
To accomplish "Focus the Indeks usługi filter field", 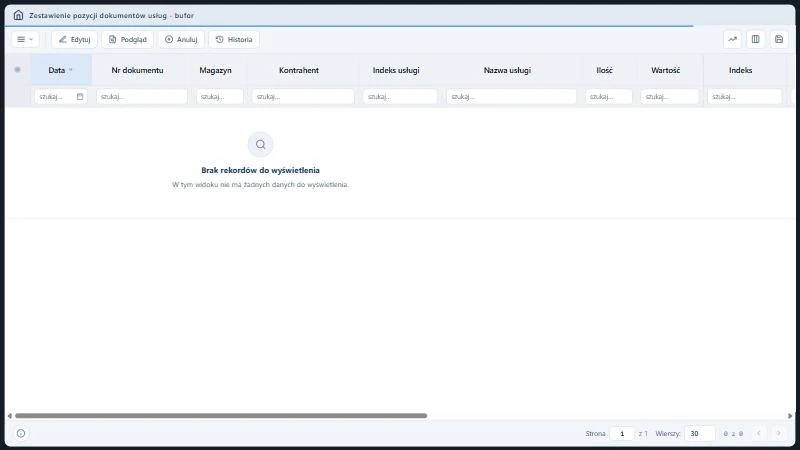I will (400, 96).
